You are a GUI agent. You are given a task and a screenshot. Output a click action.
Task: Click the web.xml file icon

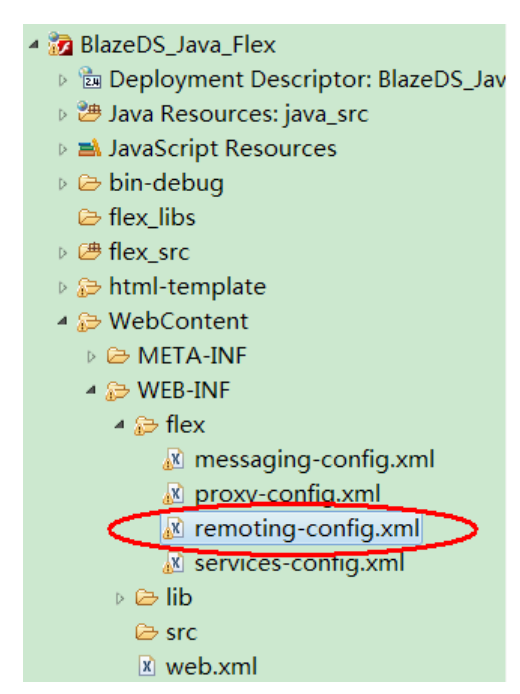pos(147,666)
